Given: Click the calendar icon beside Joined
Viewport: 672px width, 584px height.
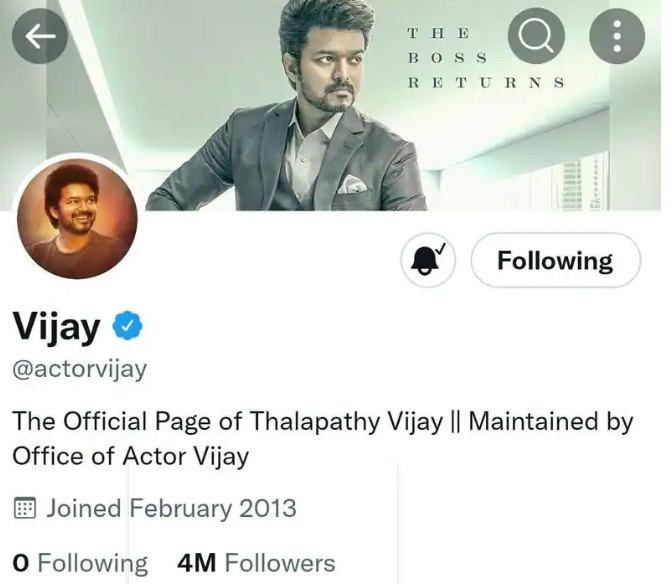Looking at the screenshot, I should [25, 508].
